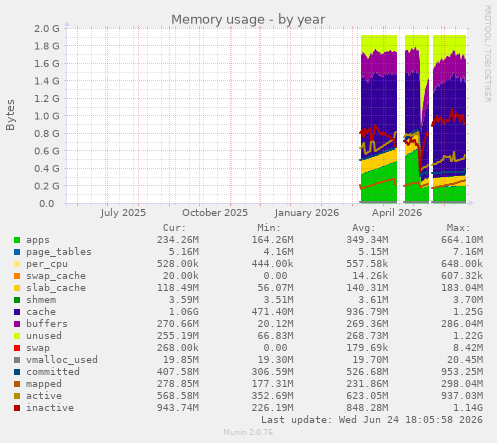Click the 'January 2026' x-axis label
The height and width of the screenshot is (443, 497).
pos(307,213)
